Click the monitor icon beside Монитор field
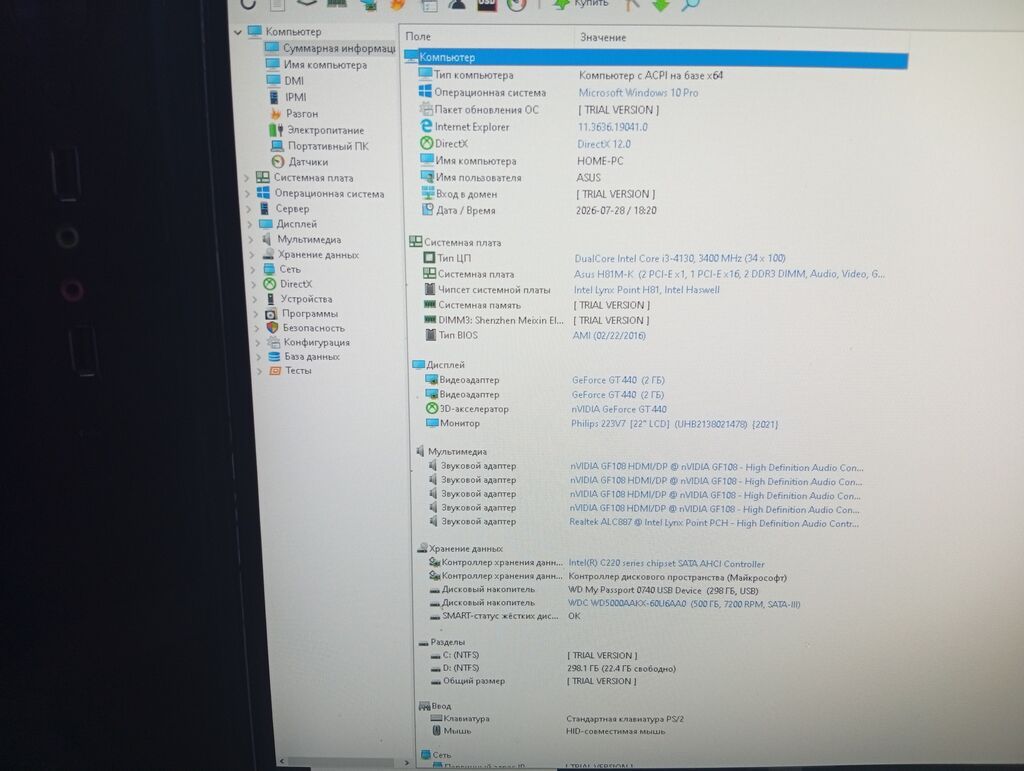The width and height of the screenshot is (1024, 771). pos(432,423)
